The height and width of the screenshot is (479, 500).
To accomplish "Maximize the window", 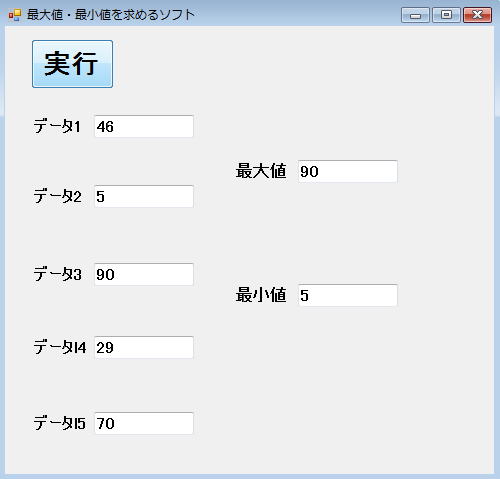I will coord(446,15).
